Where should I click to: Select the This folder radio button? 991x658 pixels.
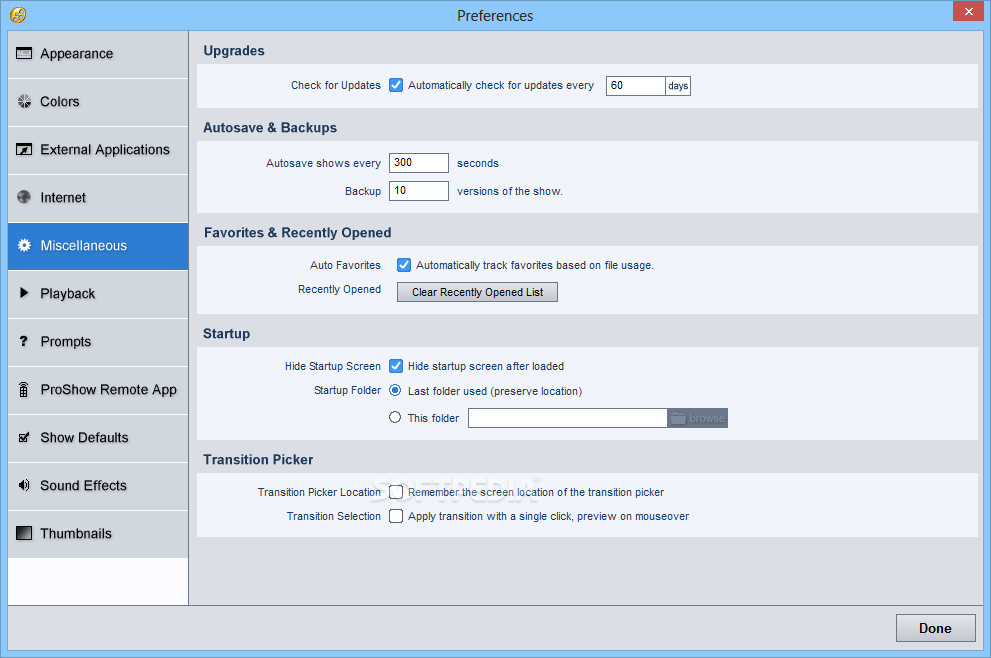pos(395,417)
